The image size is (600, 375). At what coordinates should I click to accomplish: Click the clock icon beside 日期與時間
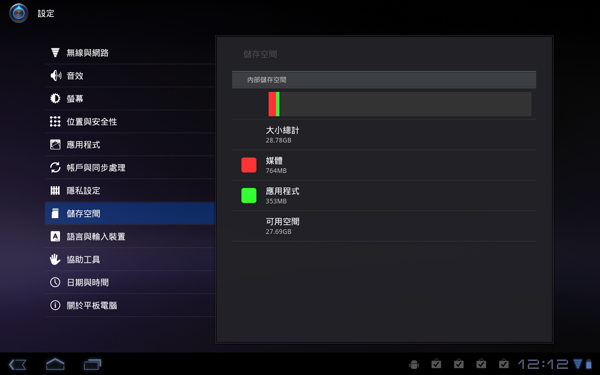[x=55, y=282]
